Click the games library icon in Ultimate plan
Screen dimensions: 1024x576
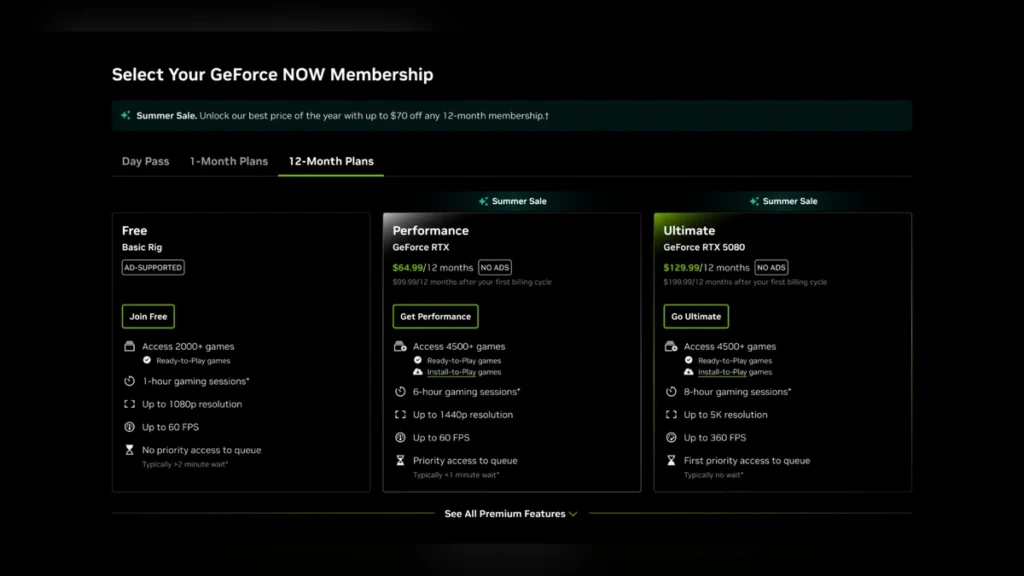(x=671, y=346)
